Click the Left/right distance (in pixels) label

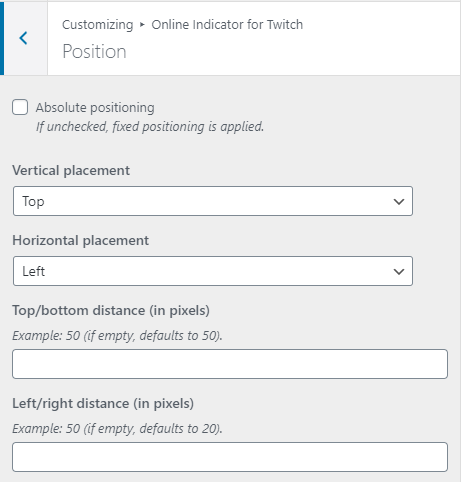pyautogui.click(x=103, y=404)
